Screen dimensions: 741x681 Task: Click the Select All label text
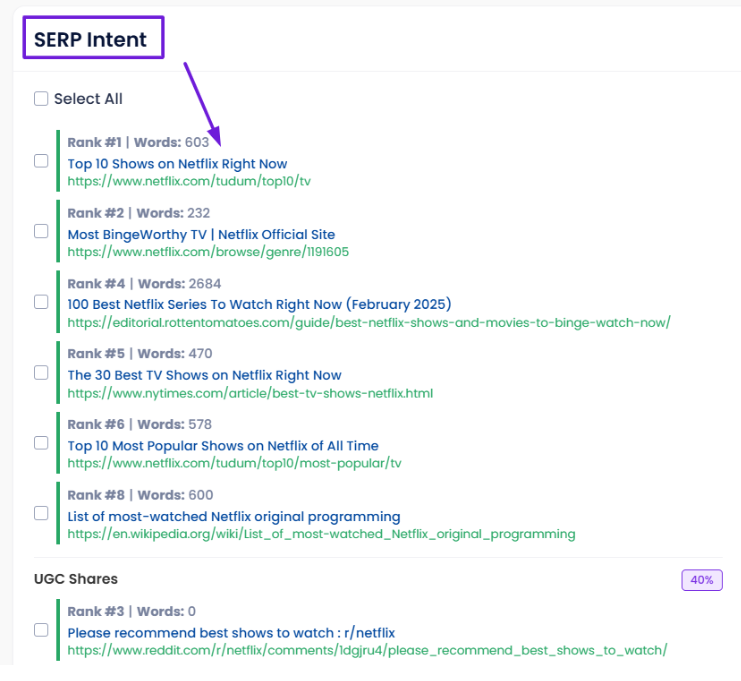click(88, 99)
